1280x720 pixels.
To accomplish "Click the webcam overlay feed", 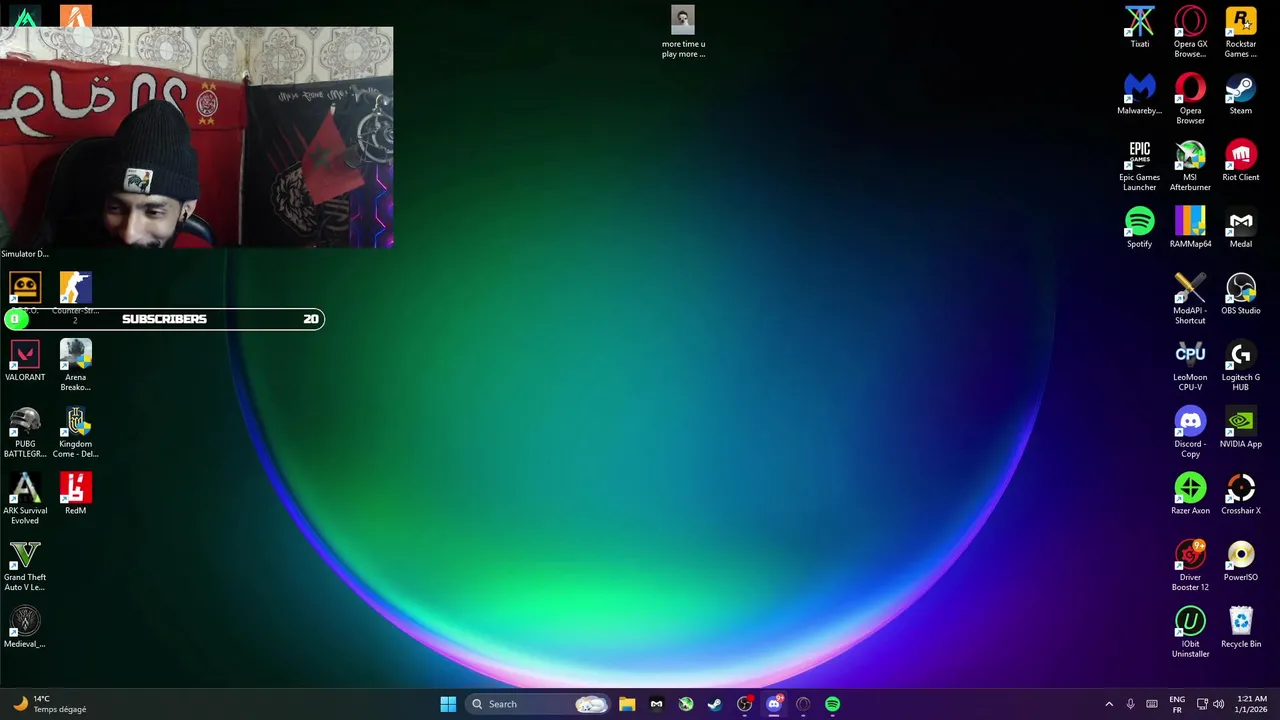I will [196, 137].
